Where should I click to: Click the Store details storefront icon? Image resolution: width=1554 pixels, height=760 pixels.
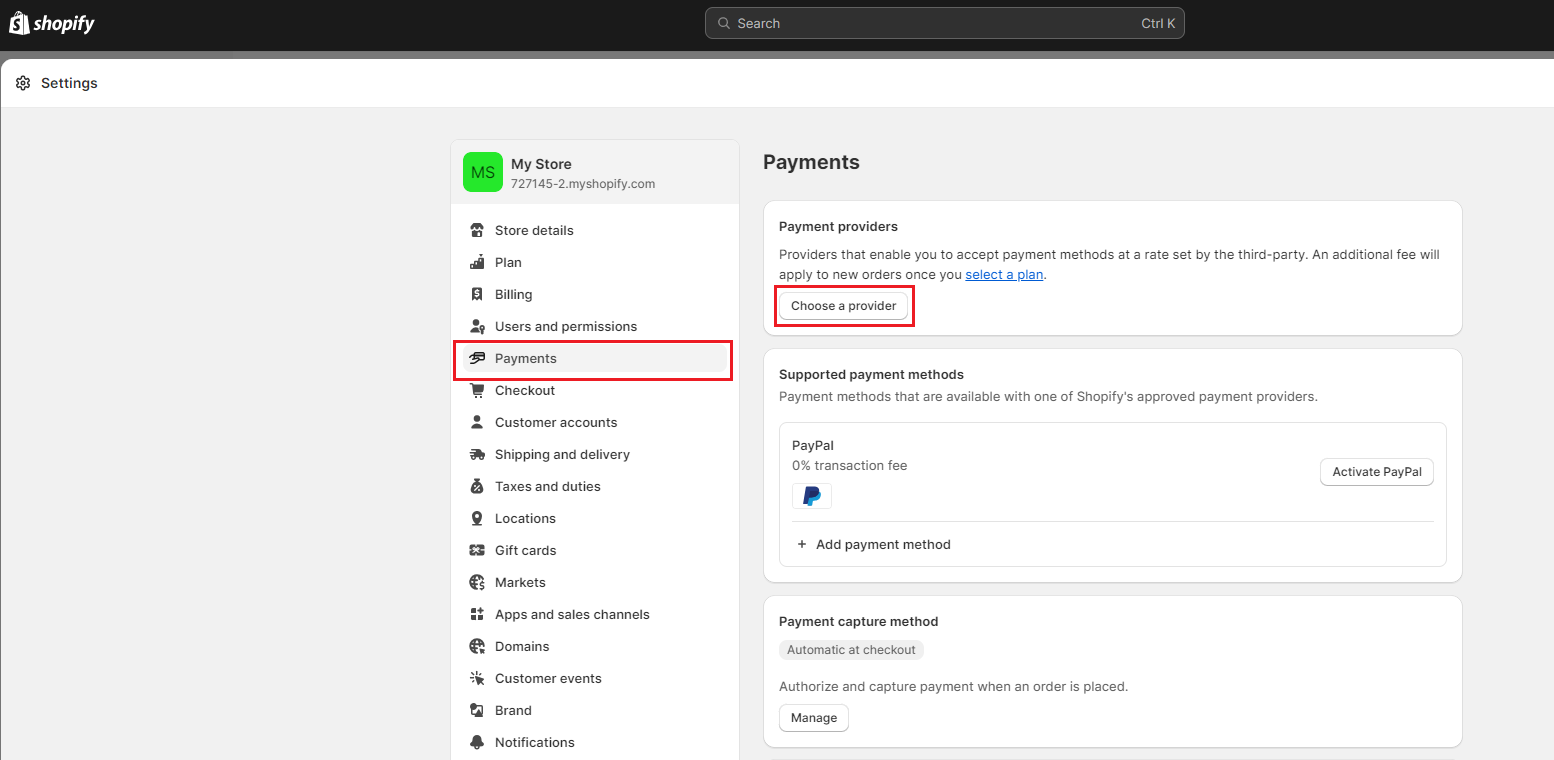click(477, 230)
